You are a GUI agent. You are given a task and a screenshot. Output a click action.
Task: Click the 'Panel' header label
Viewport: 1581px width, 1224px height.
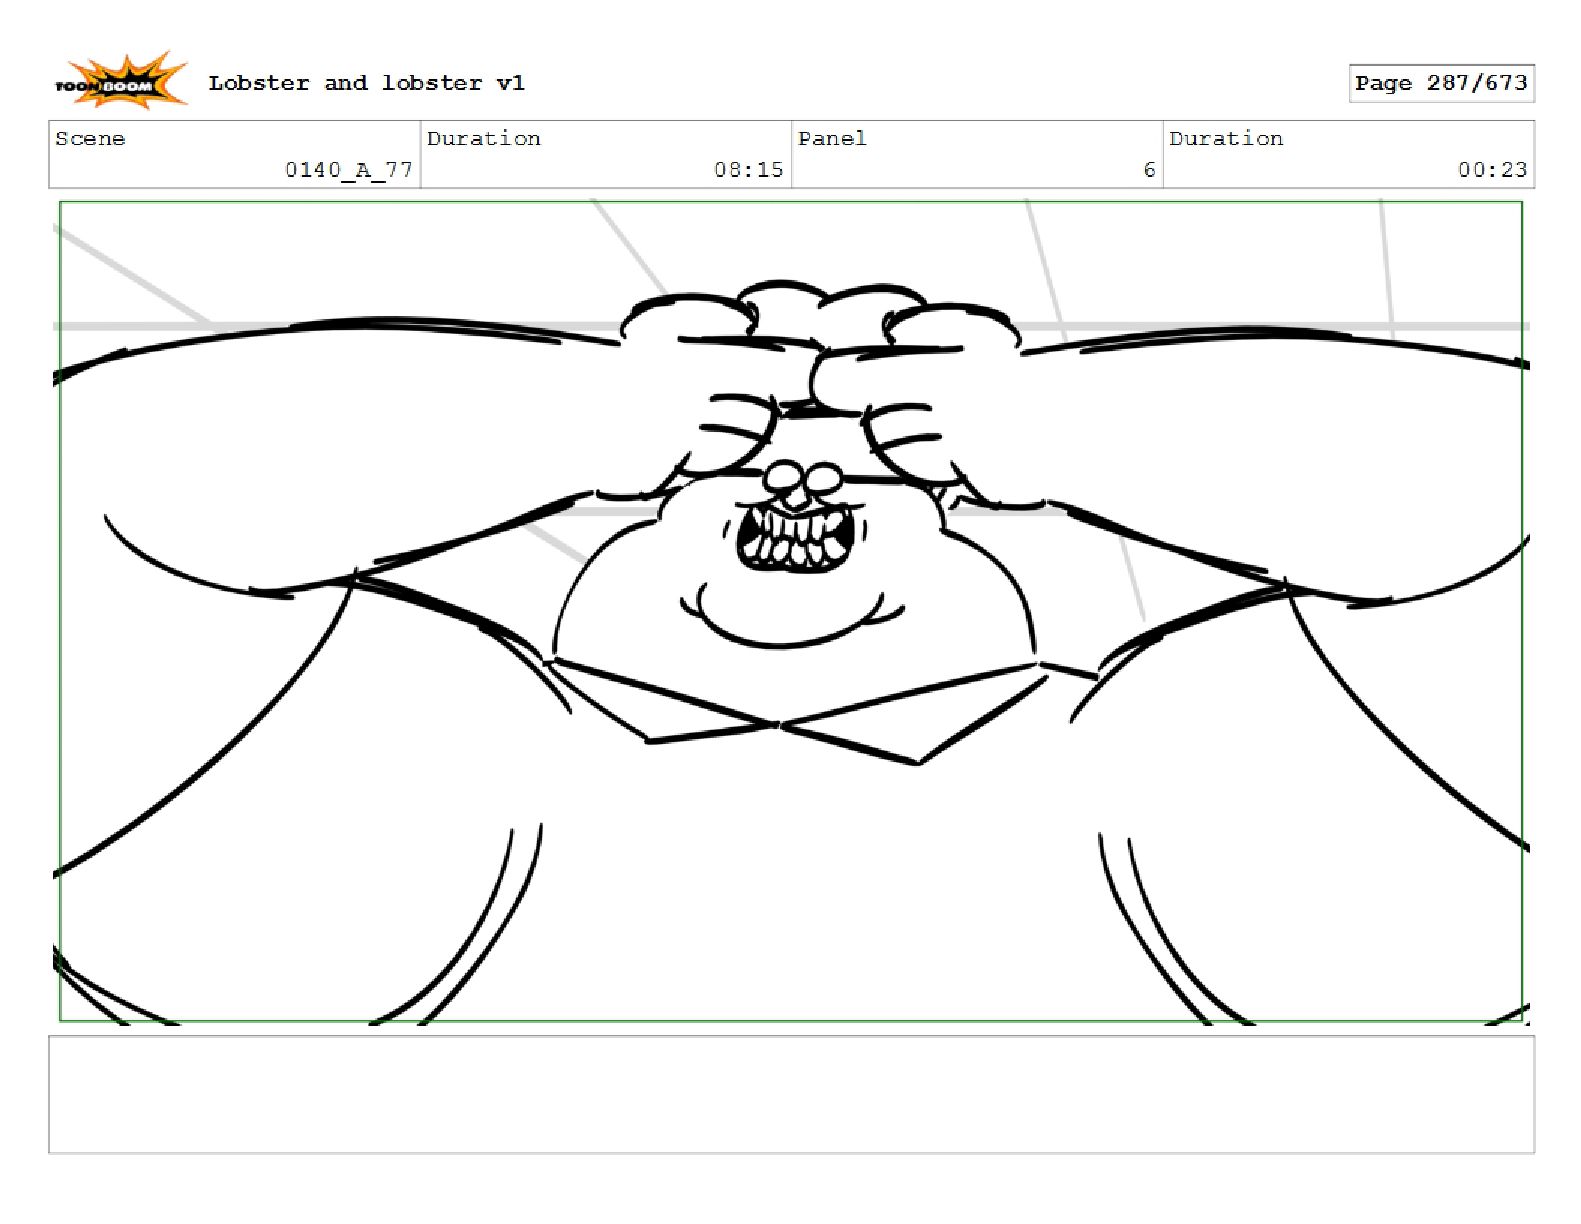click(832, 139)
